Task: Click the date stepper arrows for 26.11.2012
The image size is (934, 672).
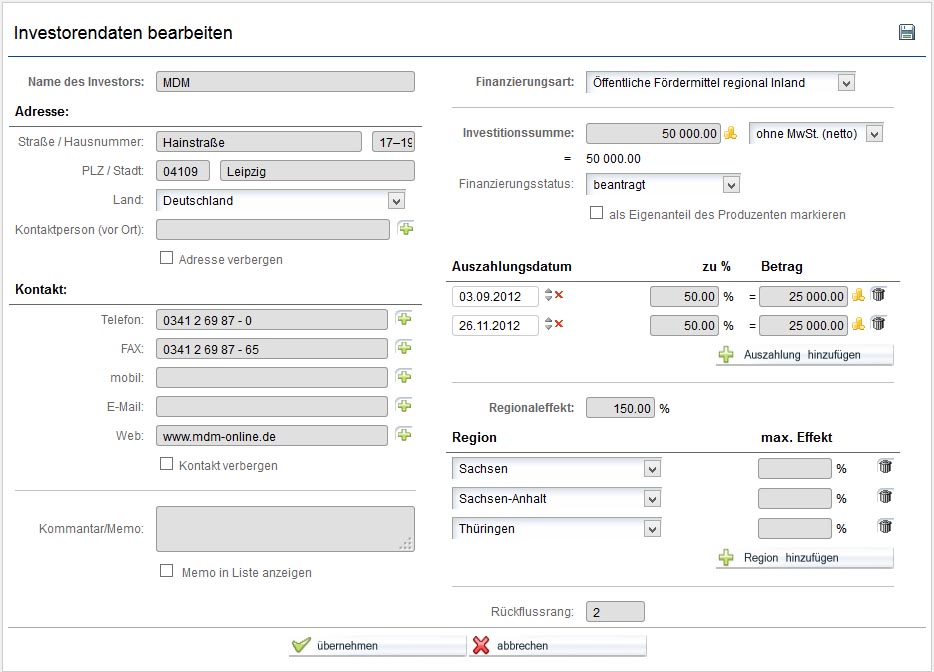Action: [x=548, y=324]
